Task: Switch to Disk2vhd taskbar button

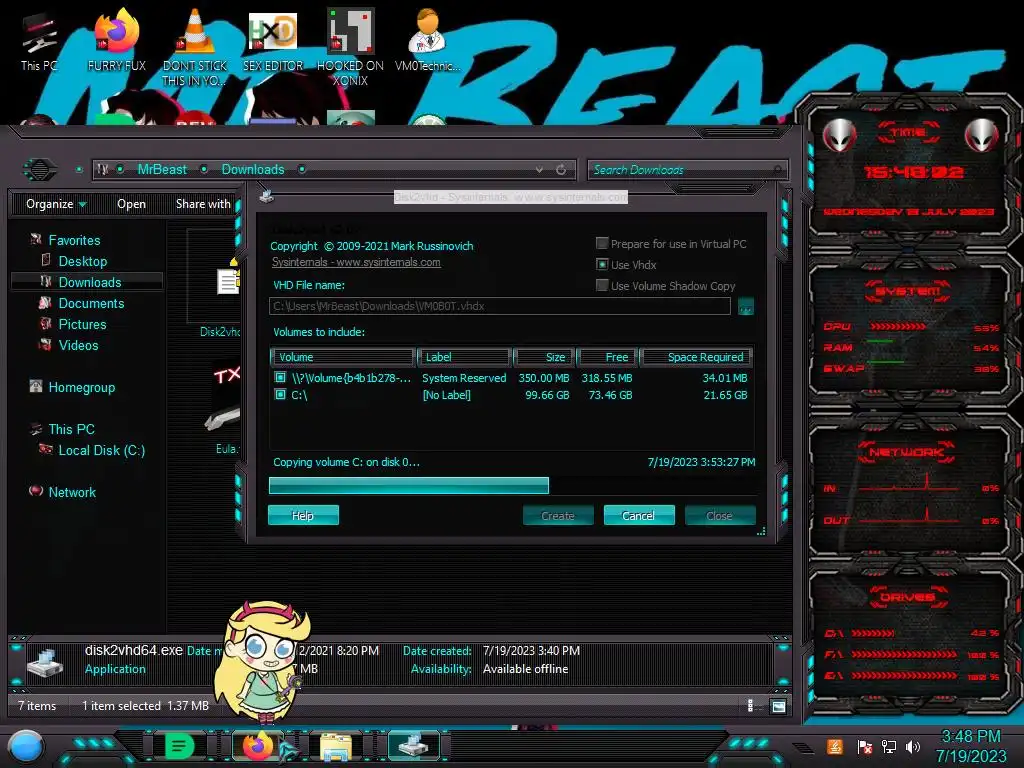Action: pos(413,746)
